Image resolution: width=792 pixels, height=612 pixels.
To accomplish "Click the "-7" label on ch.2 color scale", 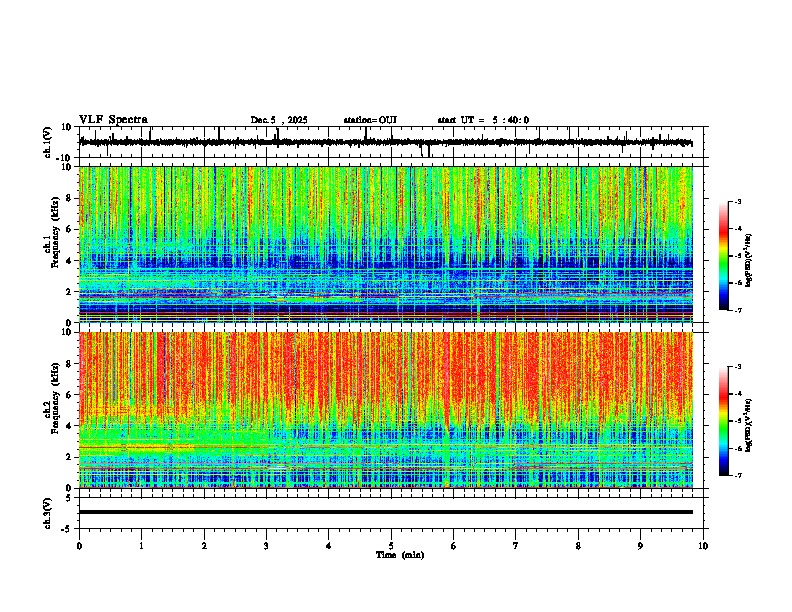I will pyautogui.click(x=737, y=476).
